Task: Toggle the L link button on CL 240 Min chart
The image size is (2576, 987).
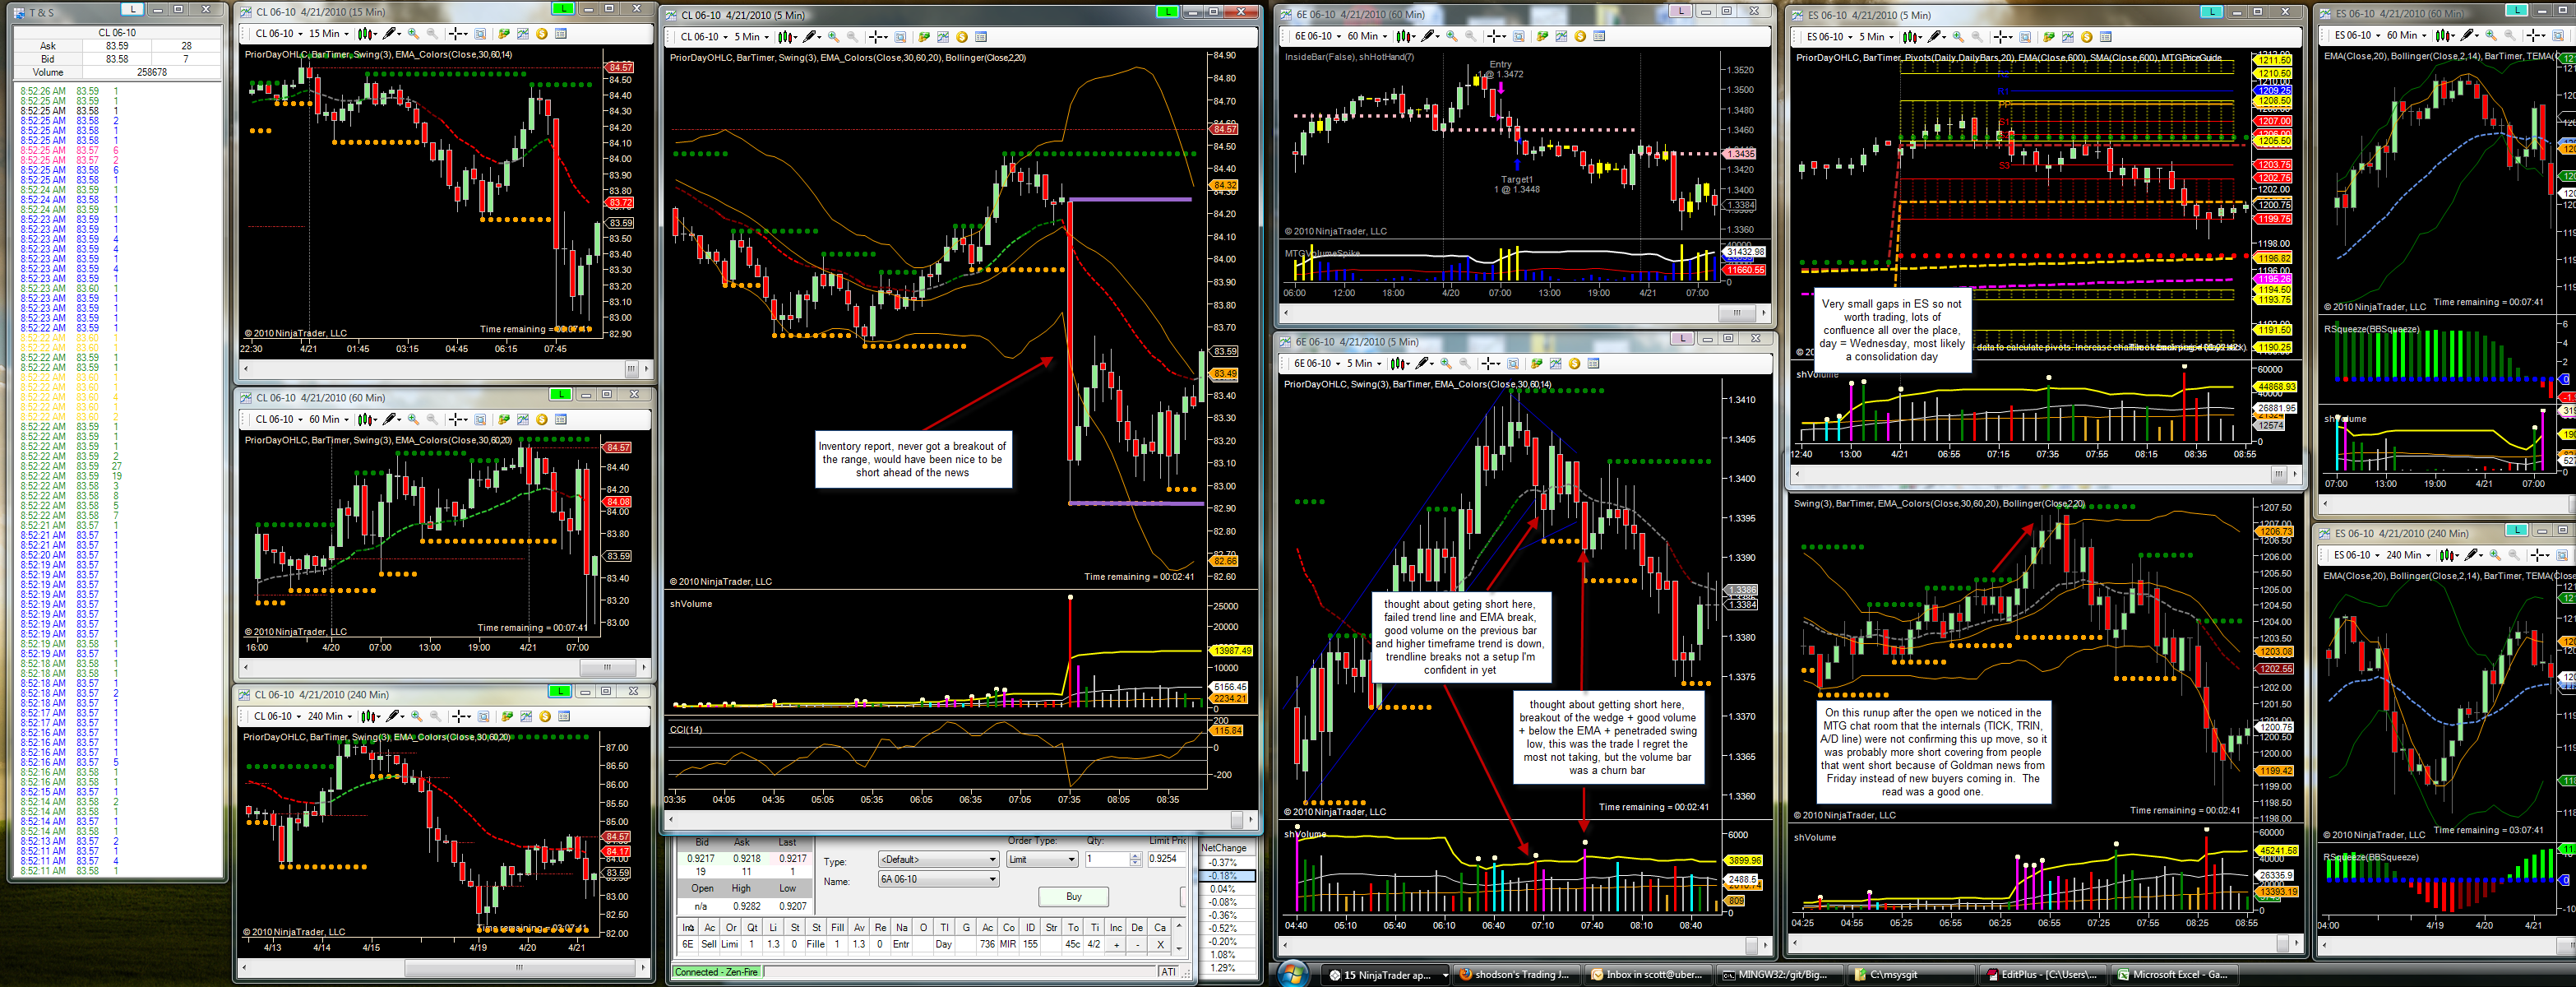Action: click(559, 691)
